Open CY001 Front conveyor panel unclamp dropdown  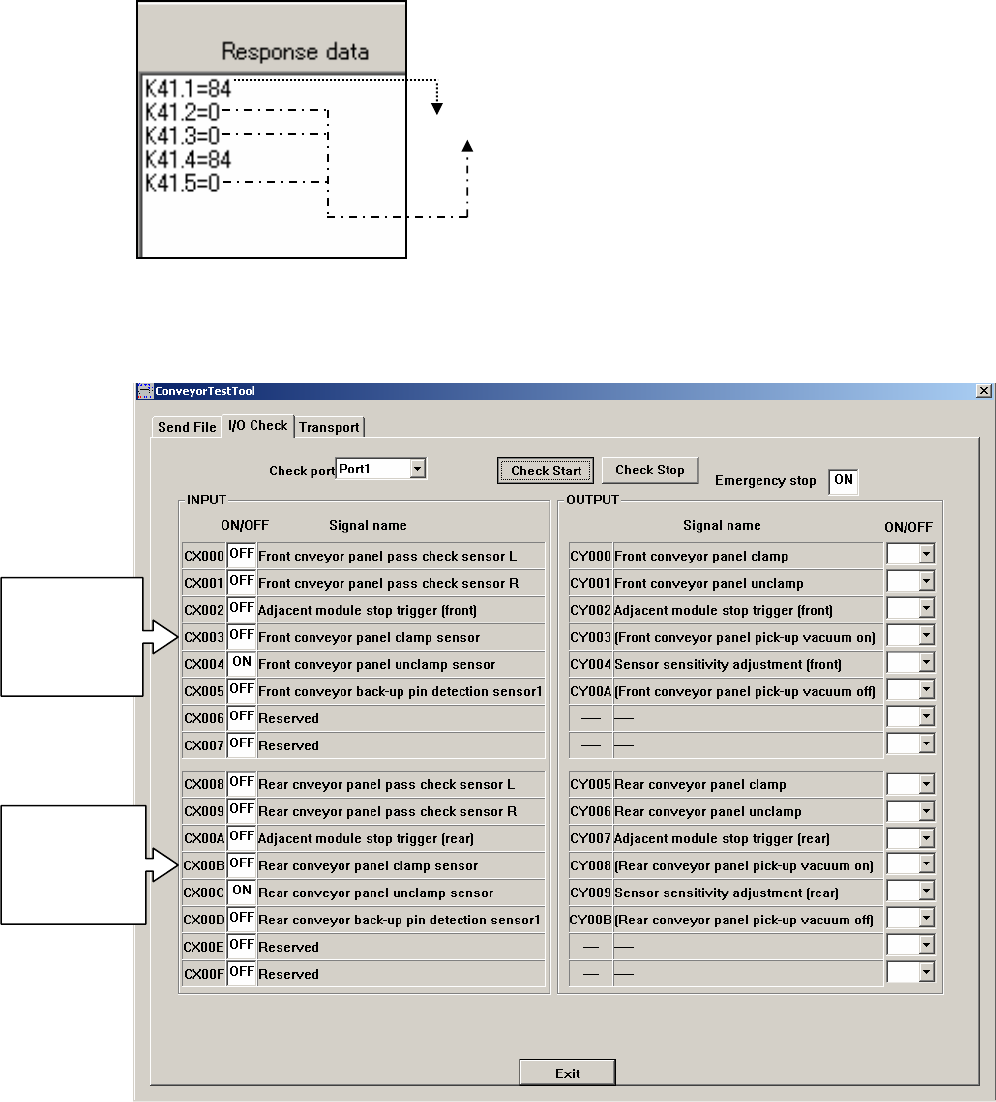[x=926, y=581]
